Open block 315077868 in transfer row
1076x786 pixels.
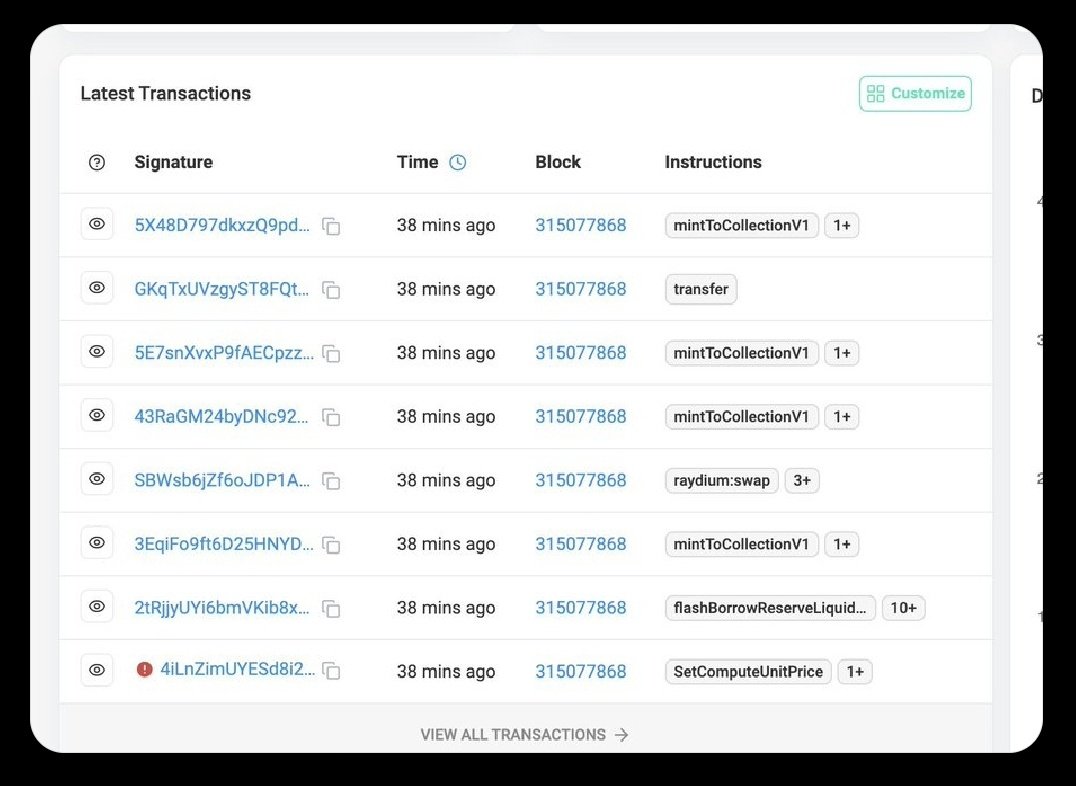(x=581, y=289)
